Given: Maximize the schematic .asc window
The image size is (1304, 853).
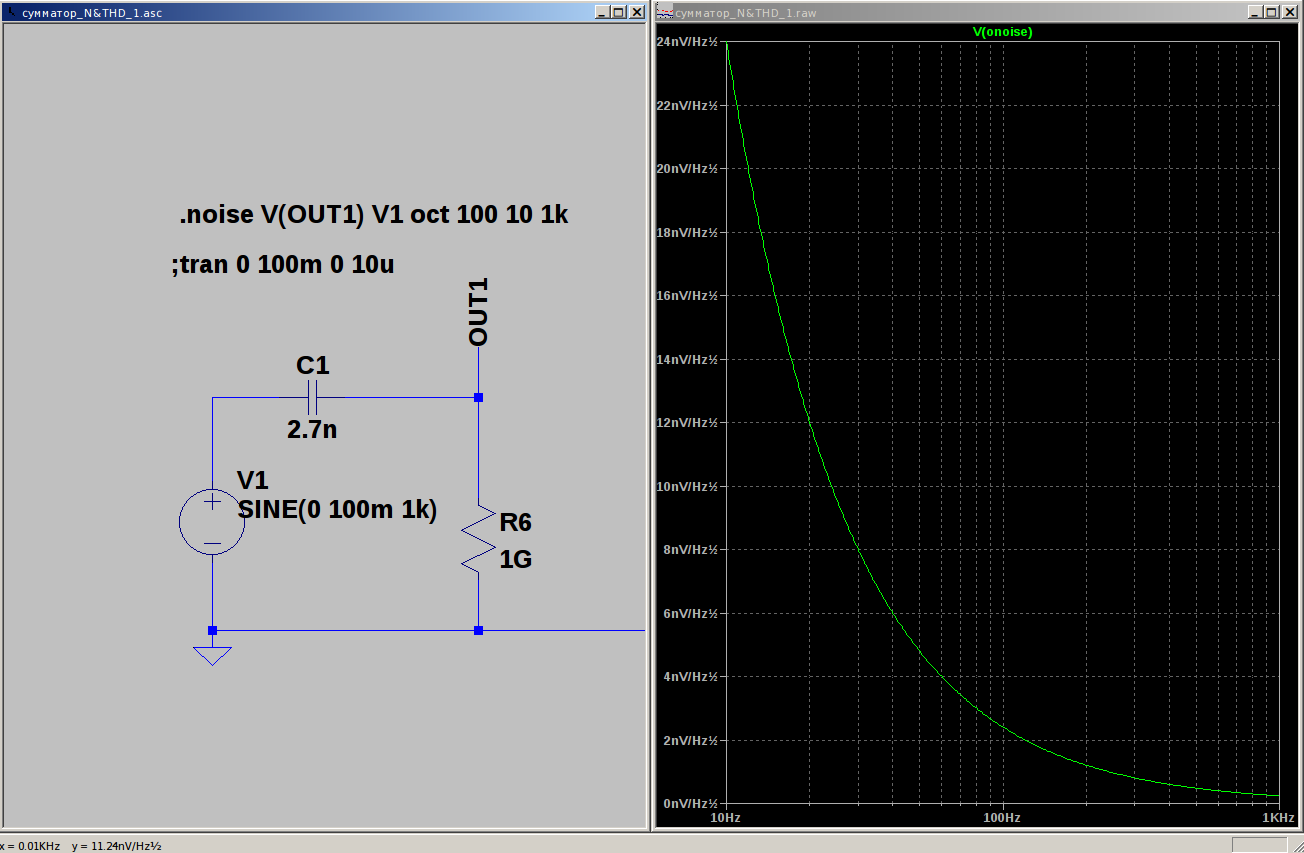Looking at the screenshot, I should 618,12.
